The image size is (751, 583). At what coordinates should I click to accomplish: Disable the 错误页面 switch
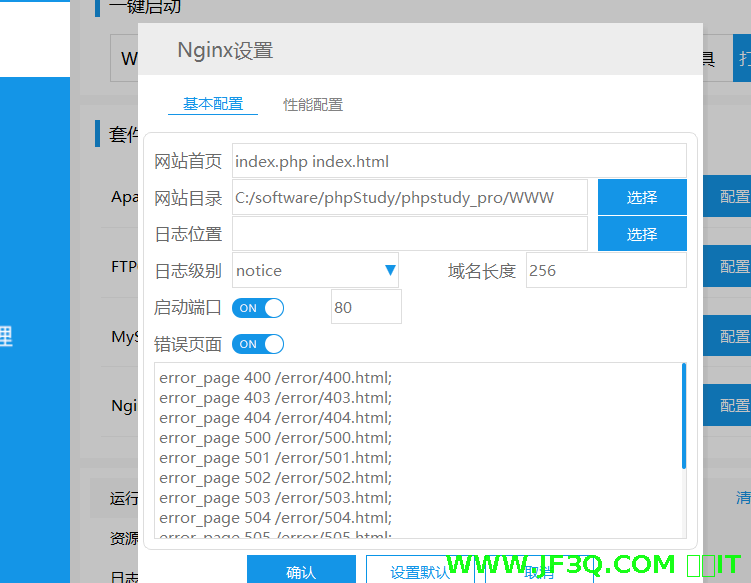258,344
